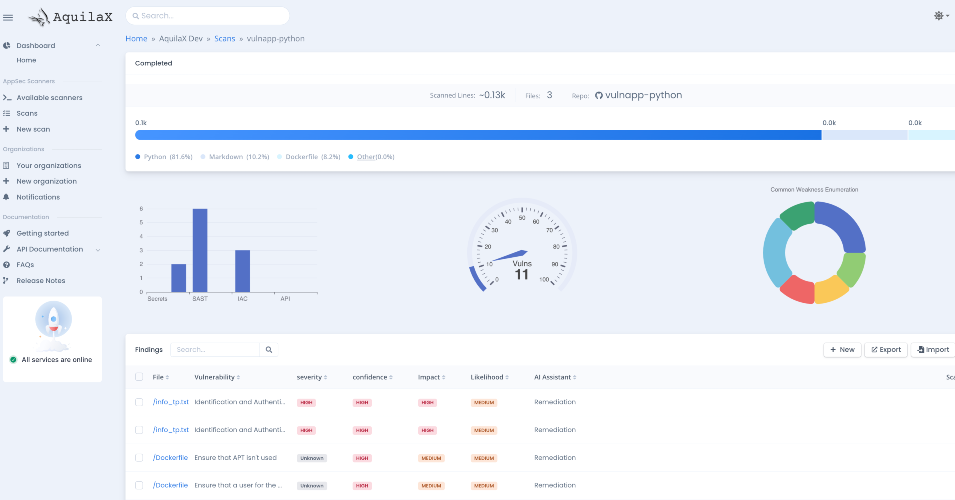Click the Other legend color dot
The width and height of the screenshot is (955, 500).
coord(351,157)
